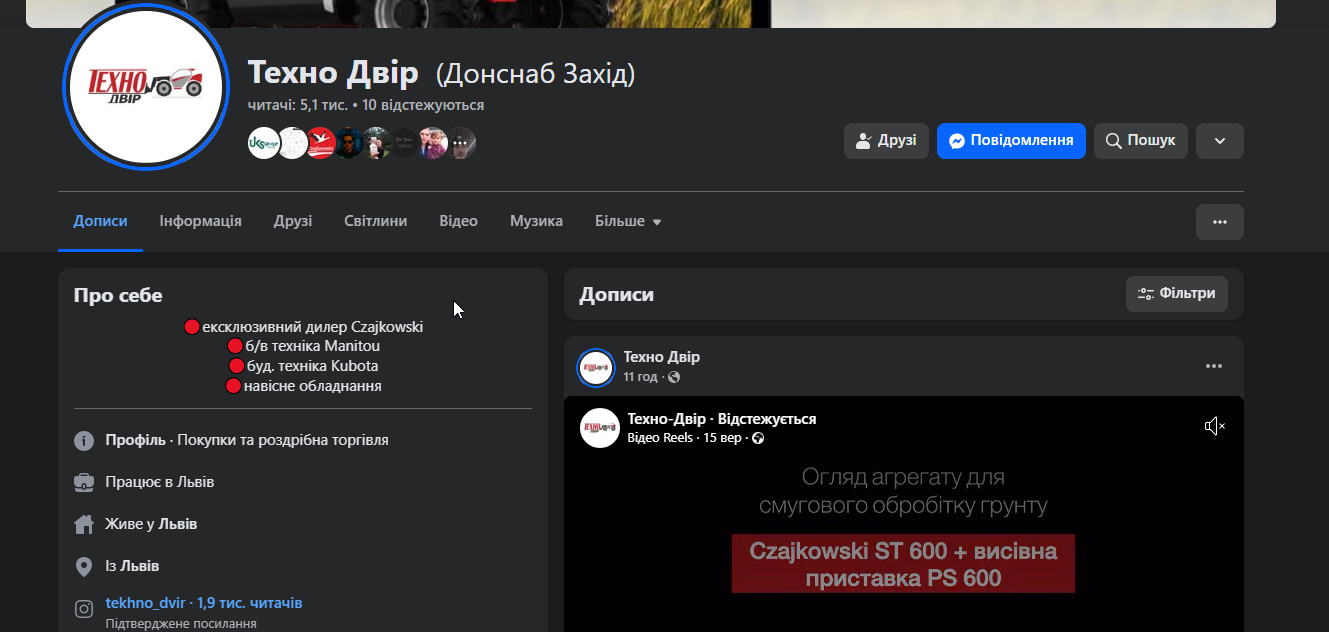Open the Відео tab
This screenshot has height=632, width=1329.
point(458,221)
